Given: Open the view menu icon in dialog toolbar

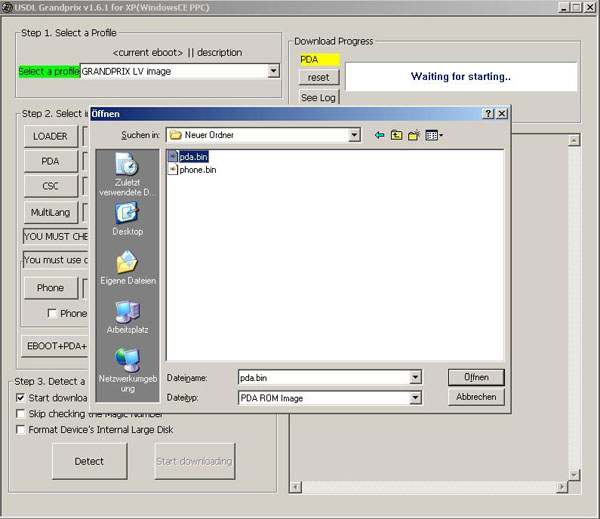Looking at the screenshot, I should (433, 135).
